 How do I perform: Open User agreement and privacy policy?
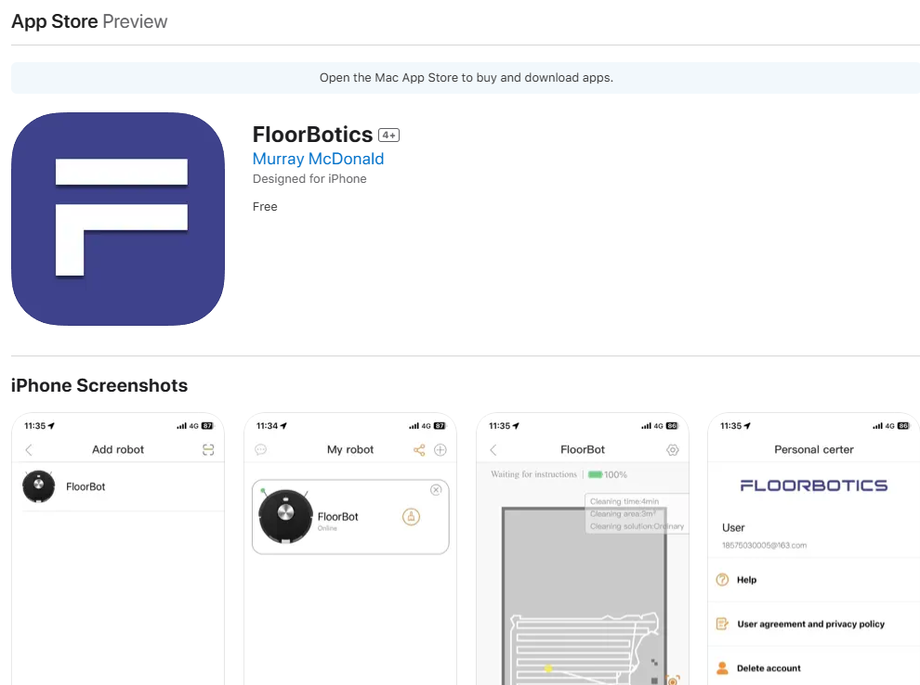pos(814,624)
